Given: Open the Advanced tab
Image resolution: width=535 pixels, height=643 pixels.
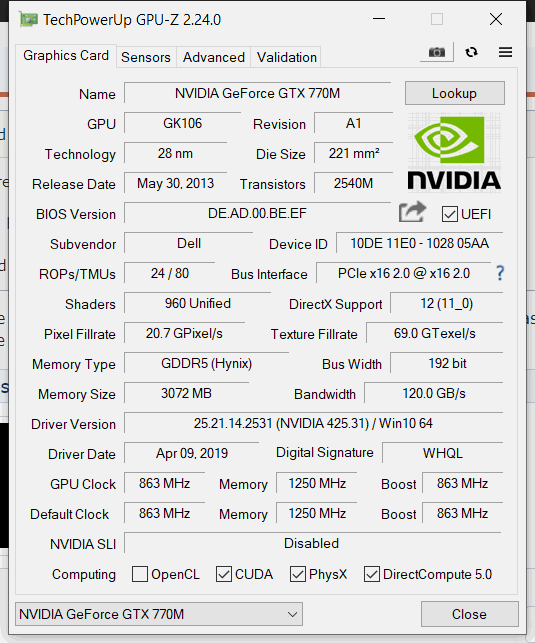Looking at the screenshot, I should point(214,57).
